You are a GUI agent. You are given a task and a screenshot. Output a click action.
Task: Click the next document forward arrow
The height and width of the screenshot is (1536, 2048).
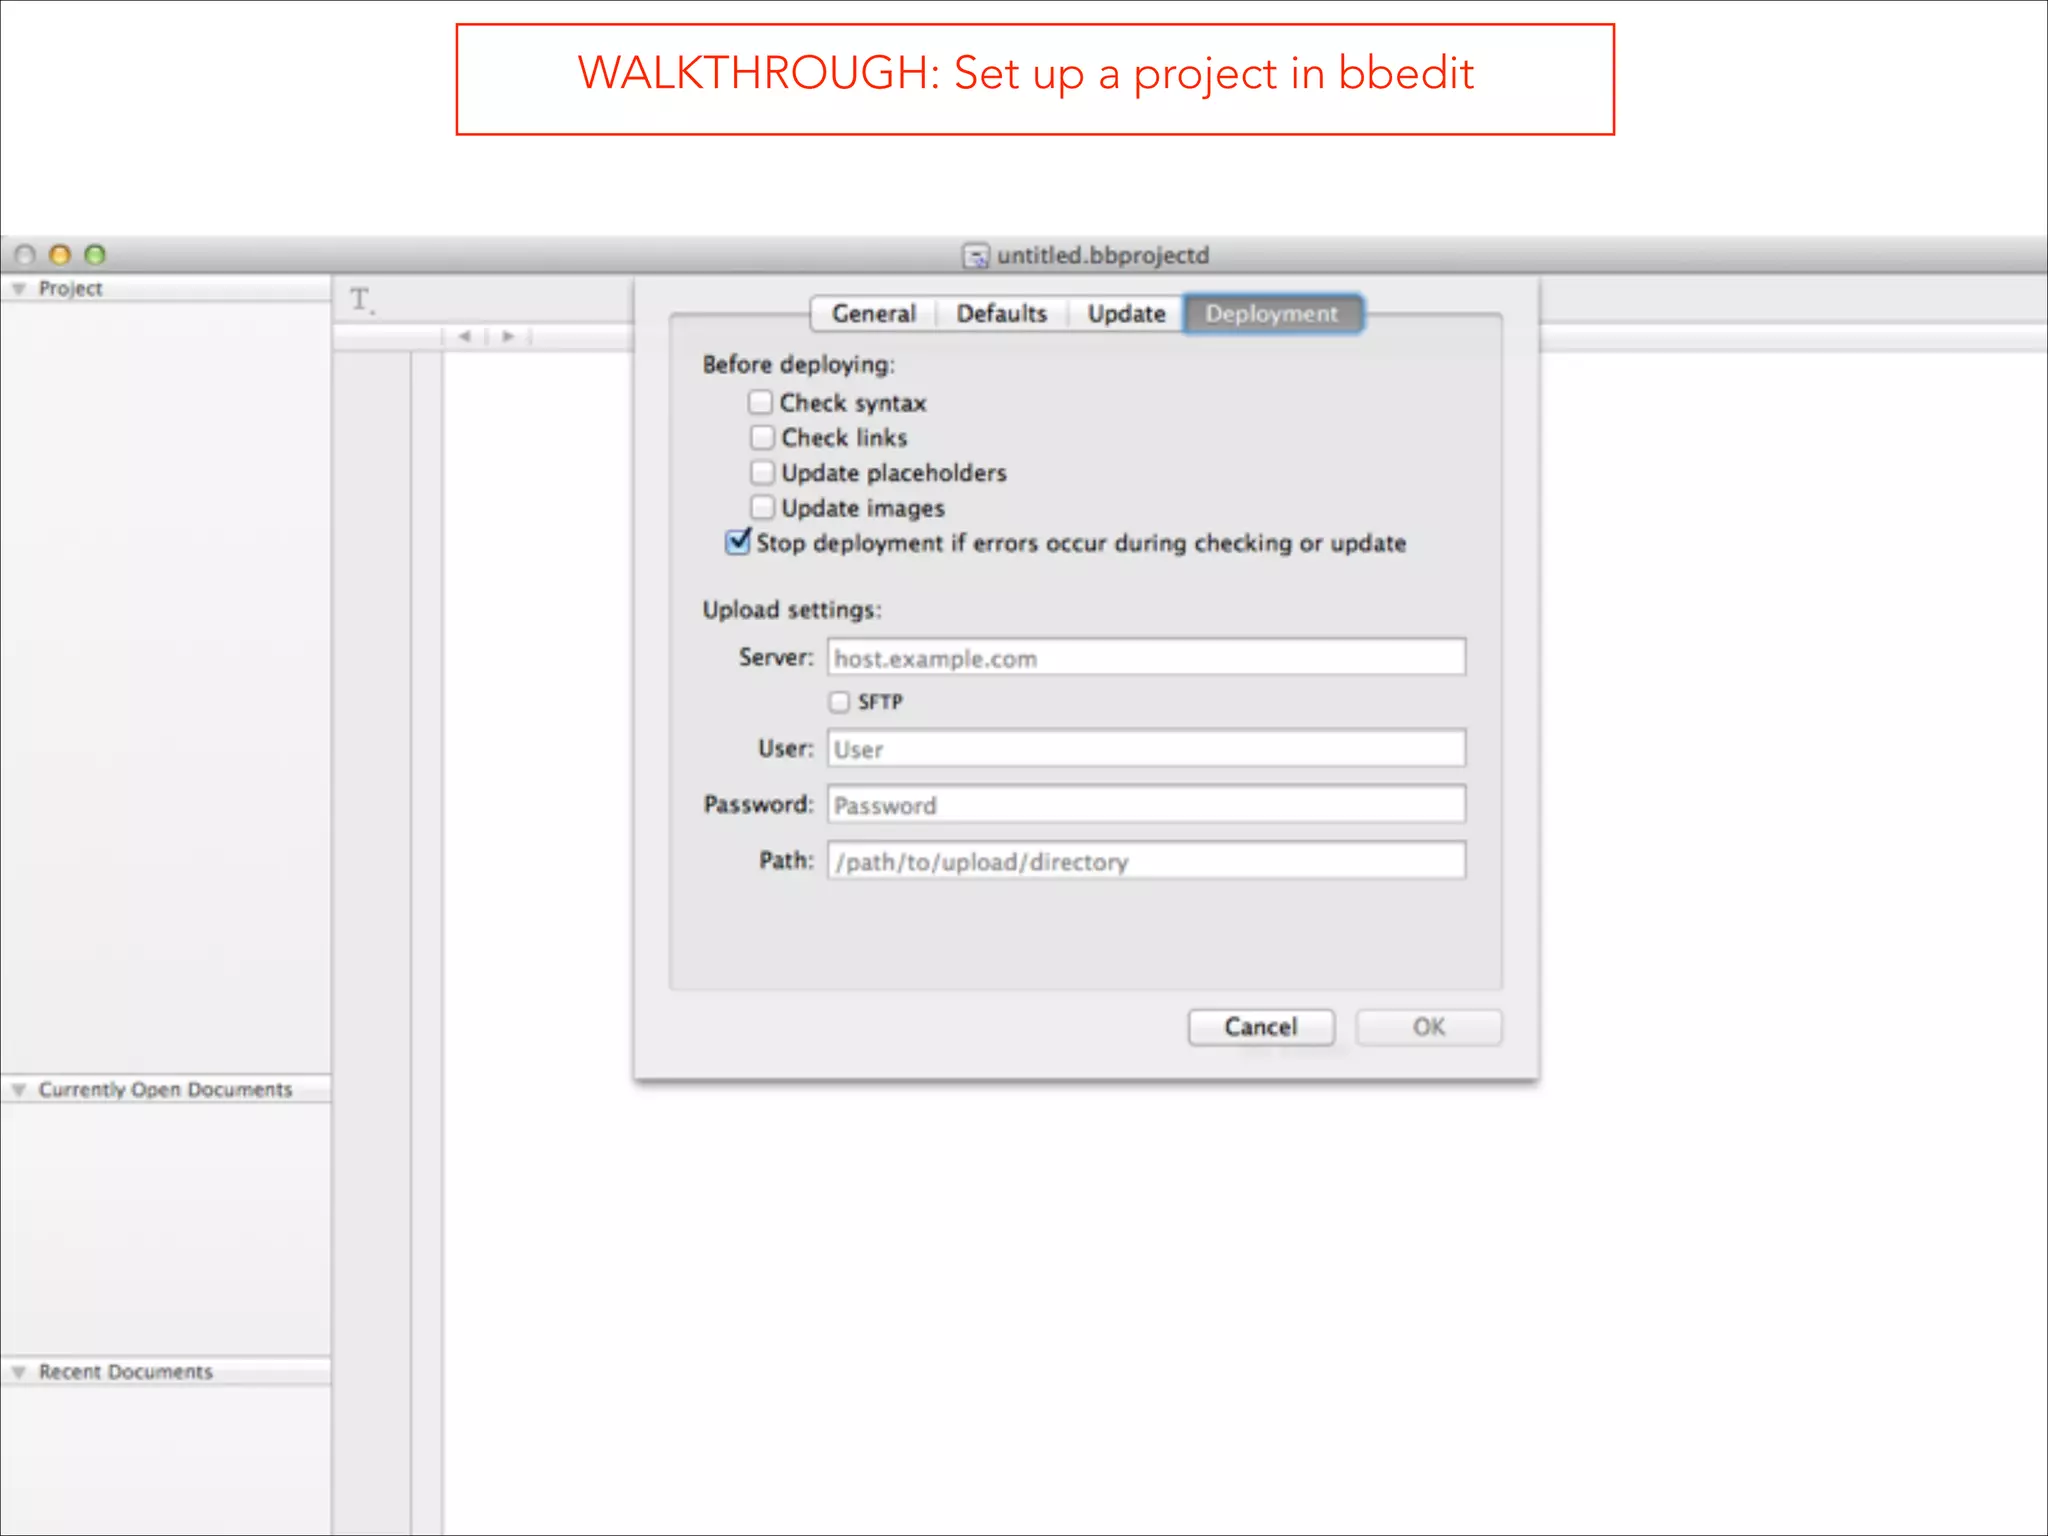tap(508, 337)
